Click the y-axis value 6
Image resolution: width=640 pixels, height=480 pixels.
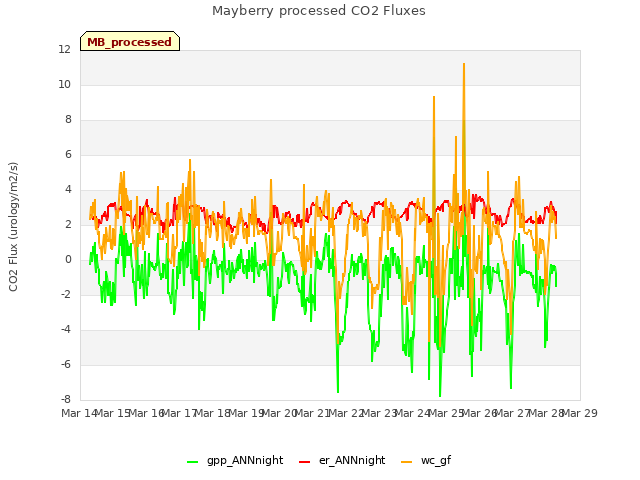pyautogui.click(x=68, y=154)
